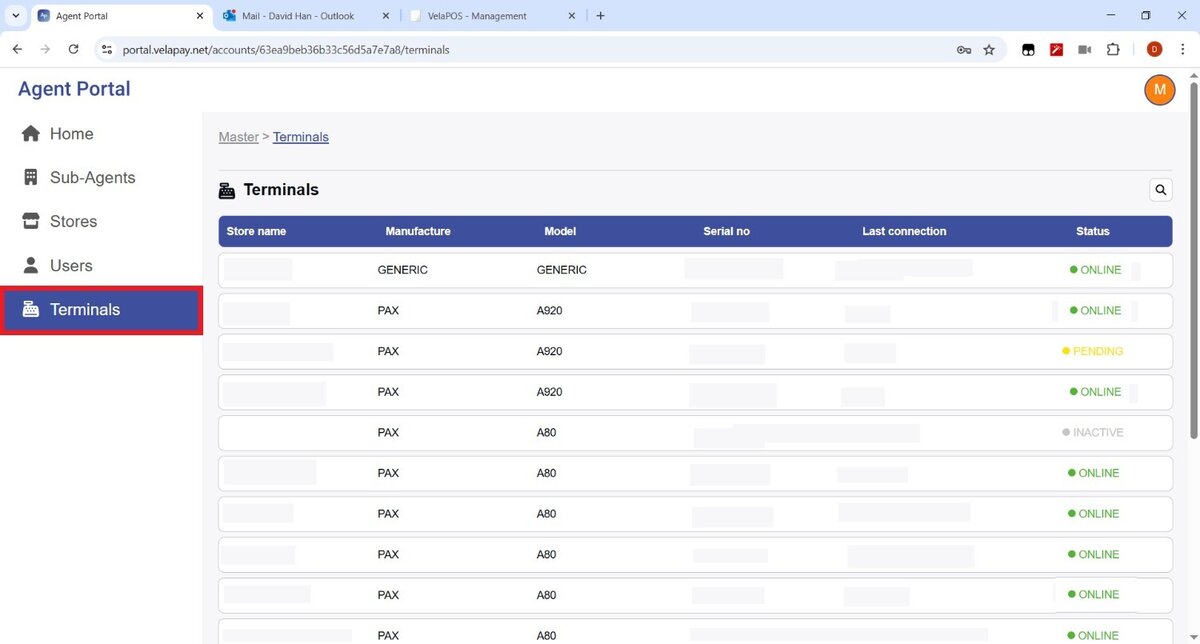
Task: Select the GENERIC terminal row
Action: pos(695,270)
